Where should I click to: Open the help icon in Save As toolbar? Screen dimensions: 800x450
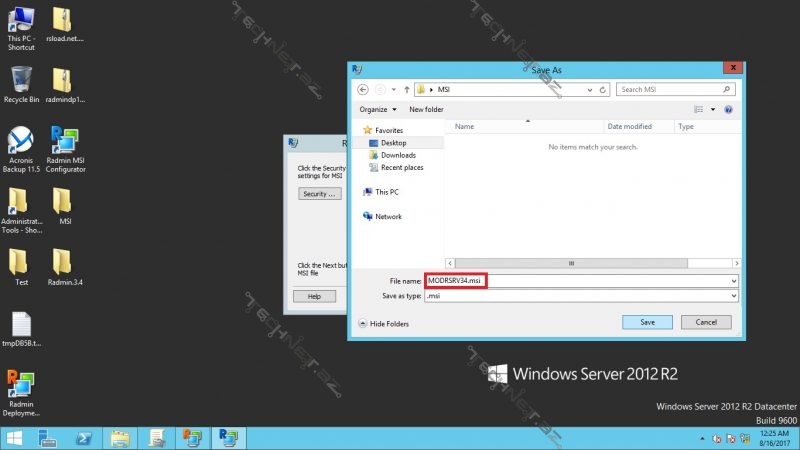coord(729,109)
